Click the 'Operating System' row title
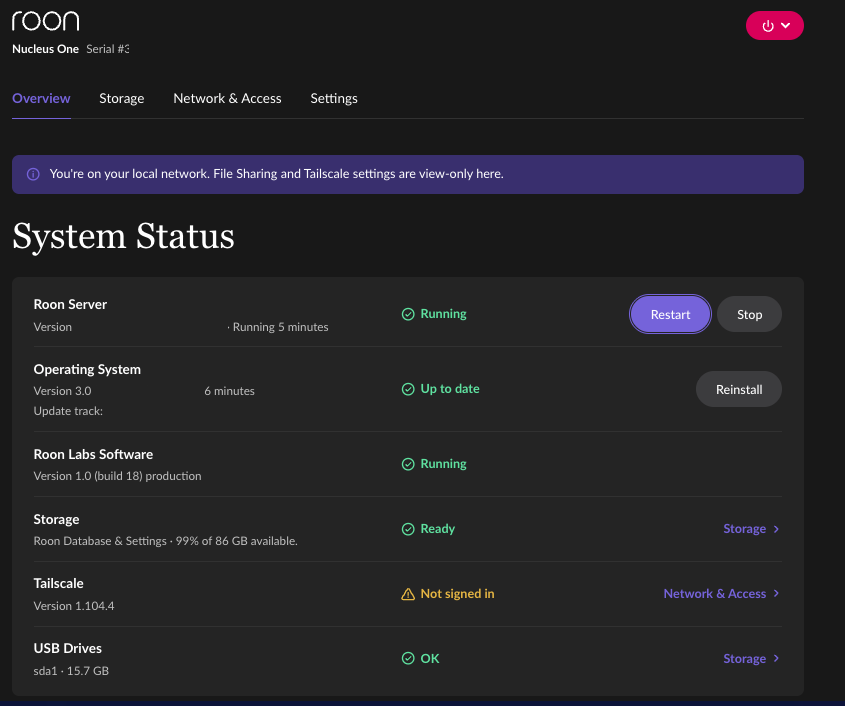Viewport: 845px width, 706px height. coord(87,370)
